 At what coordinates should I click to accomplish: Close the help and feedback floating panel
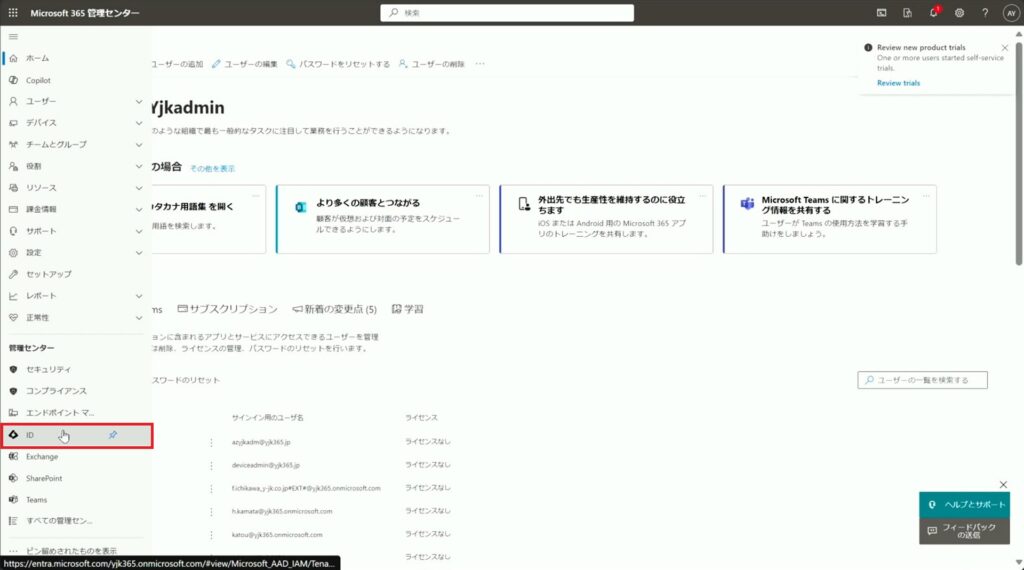tap(1003, 484)
